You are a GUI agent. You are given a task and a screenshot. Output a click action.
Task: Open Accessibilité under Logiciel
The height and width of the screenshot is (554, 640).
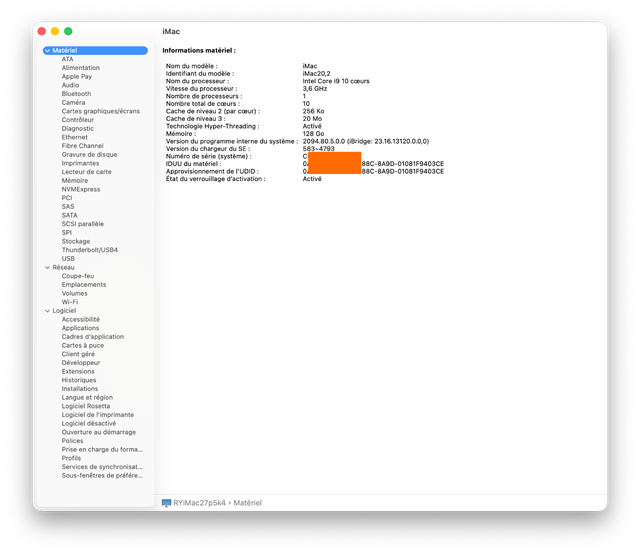(x=81, y=319)
